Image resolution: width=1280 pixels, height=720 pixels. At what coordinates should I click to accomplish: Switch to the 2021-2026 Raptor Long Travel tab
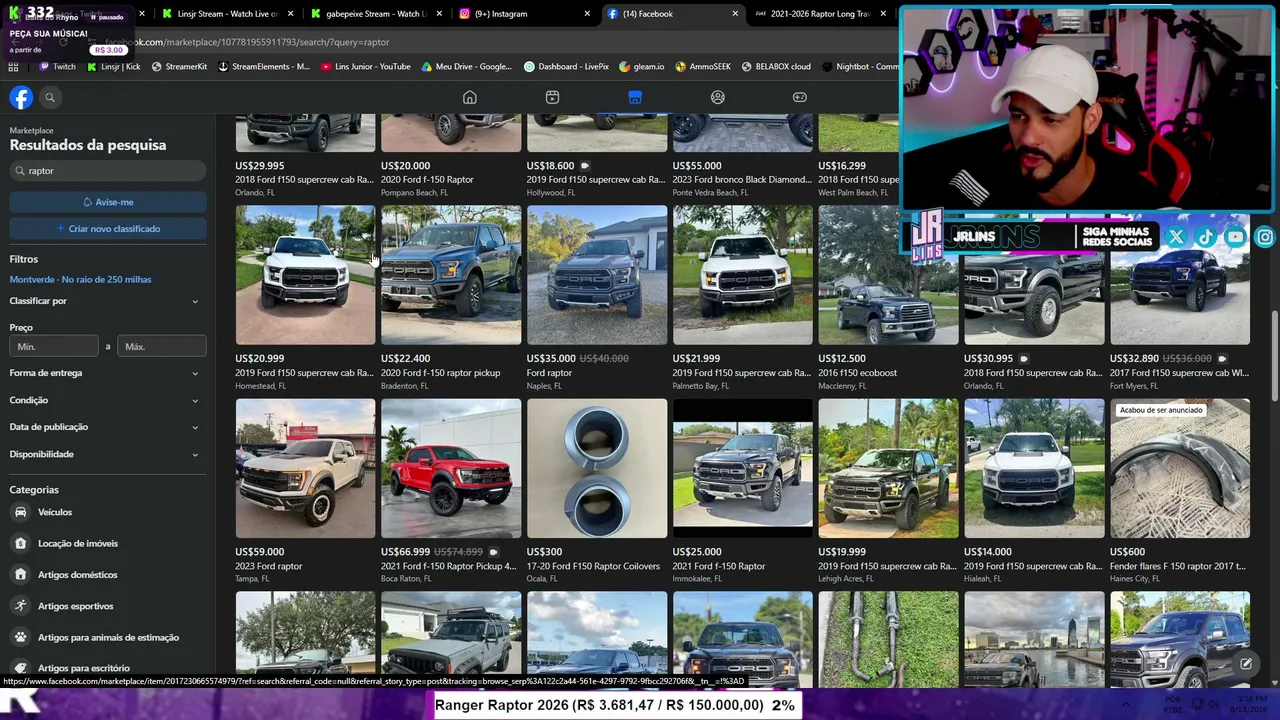tap(822, 14)
